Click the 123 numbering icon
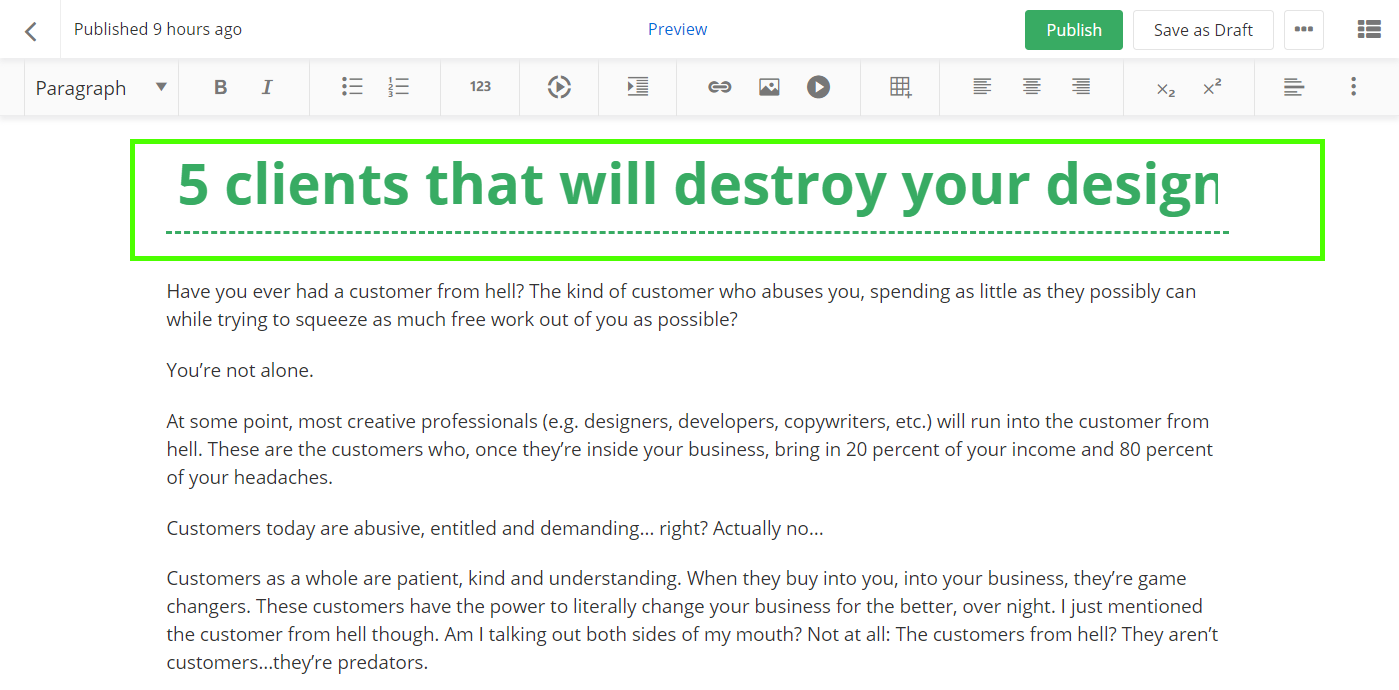The image size is (1399, 690). 480,87
